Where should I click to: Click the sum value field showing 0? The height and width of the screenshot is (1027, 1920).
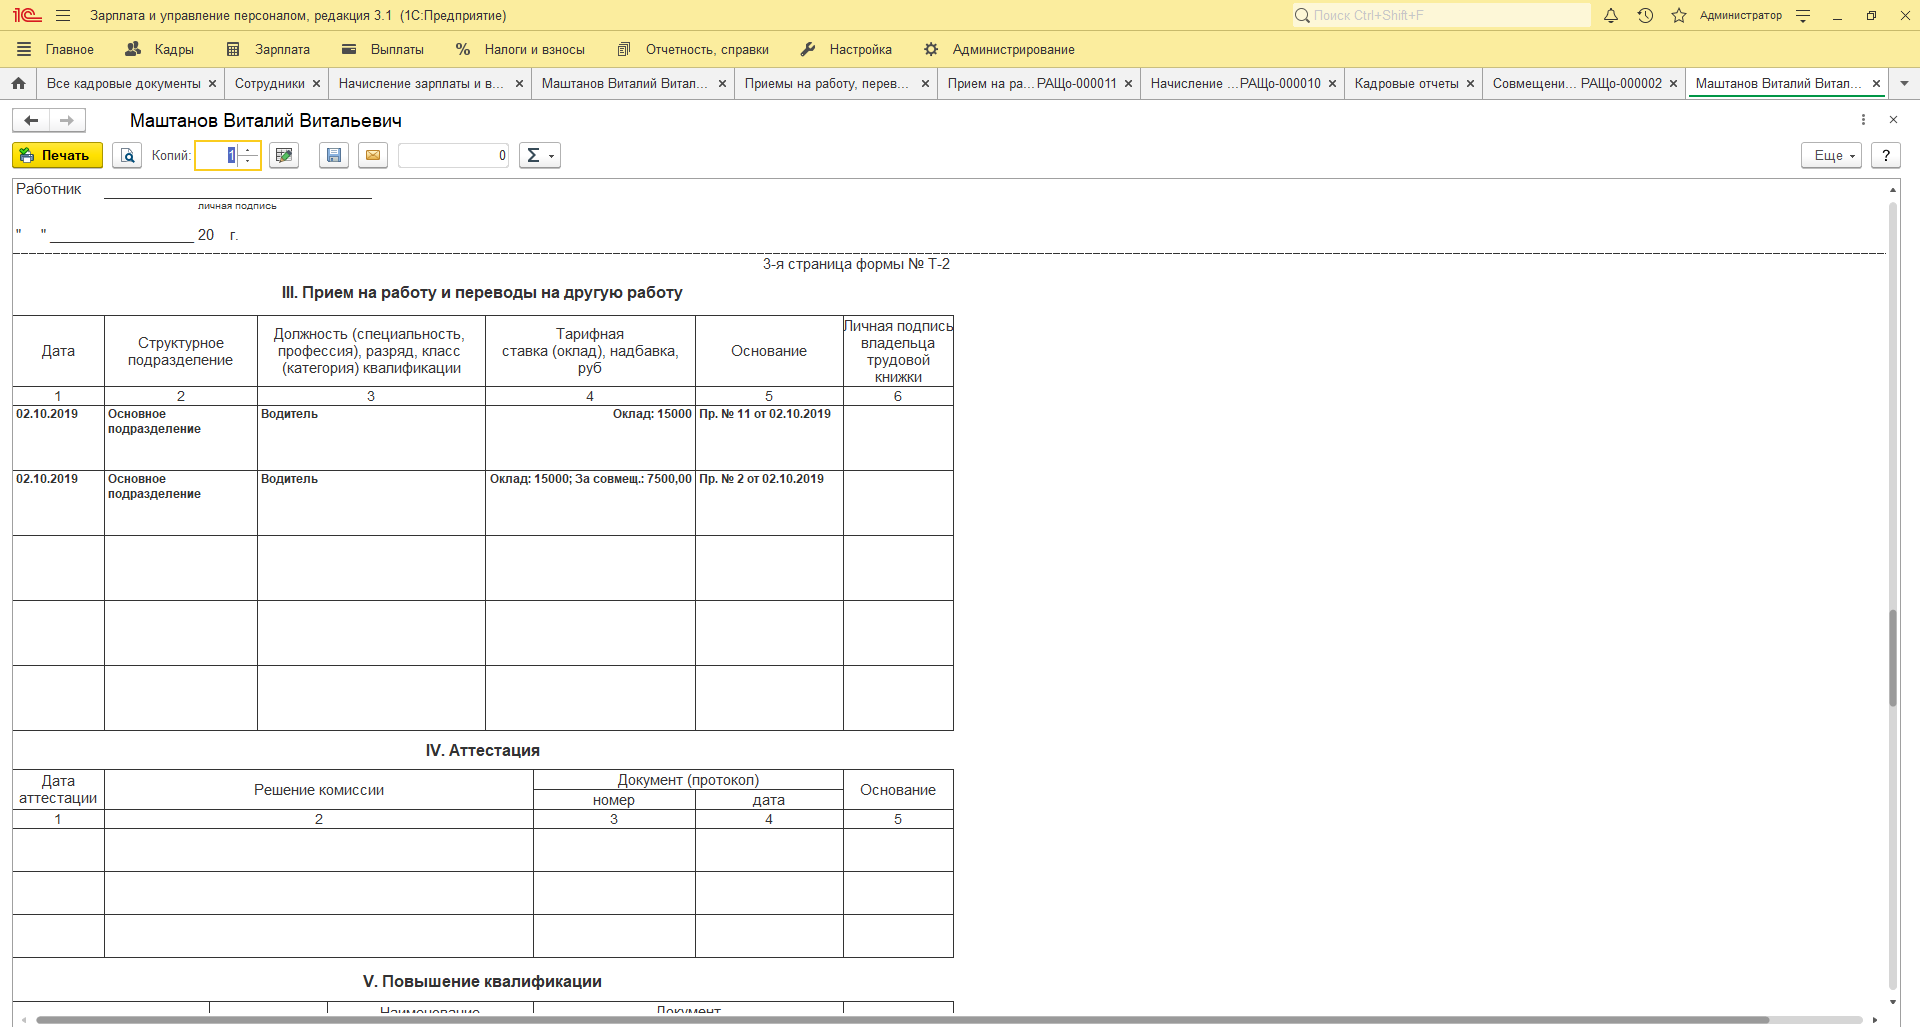point(454,155)
